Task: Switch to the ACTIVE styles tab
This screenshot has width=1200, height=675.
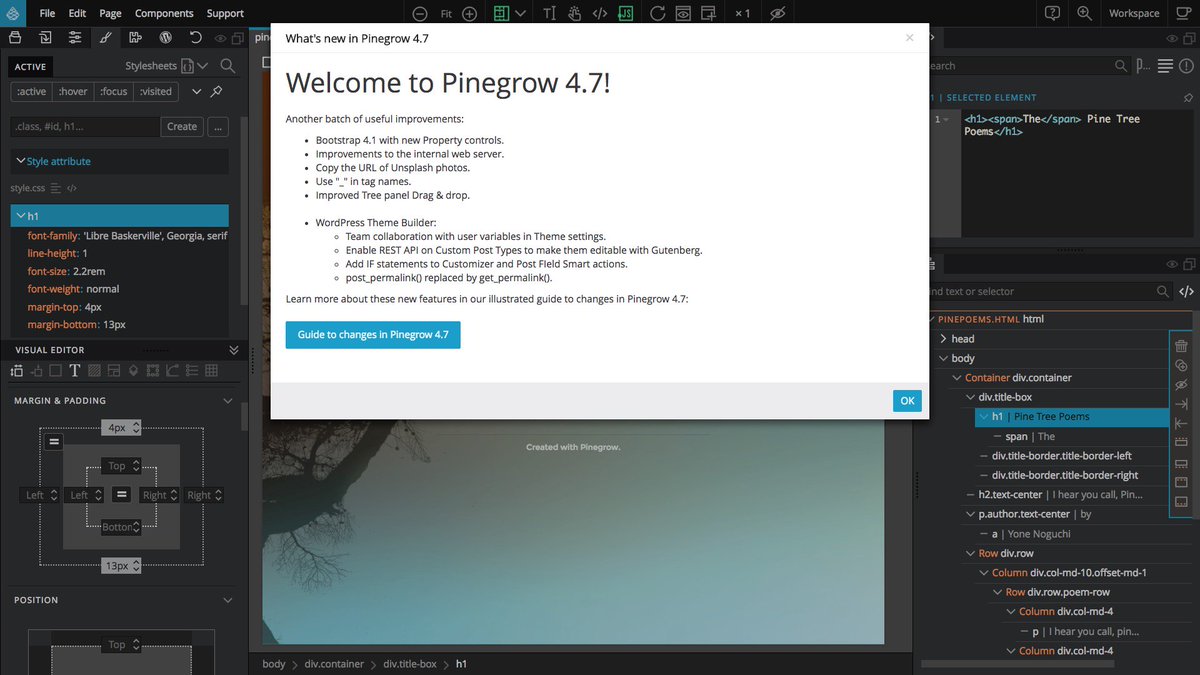Action: pyautogui.click(x=30, y=67)
